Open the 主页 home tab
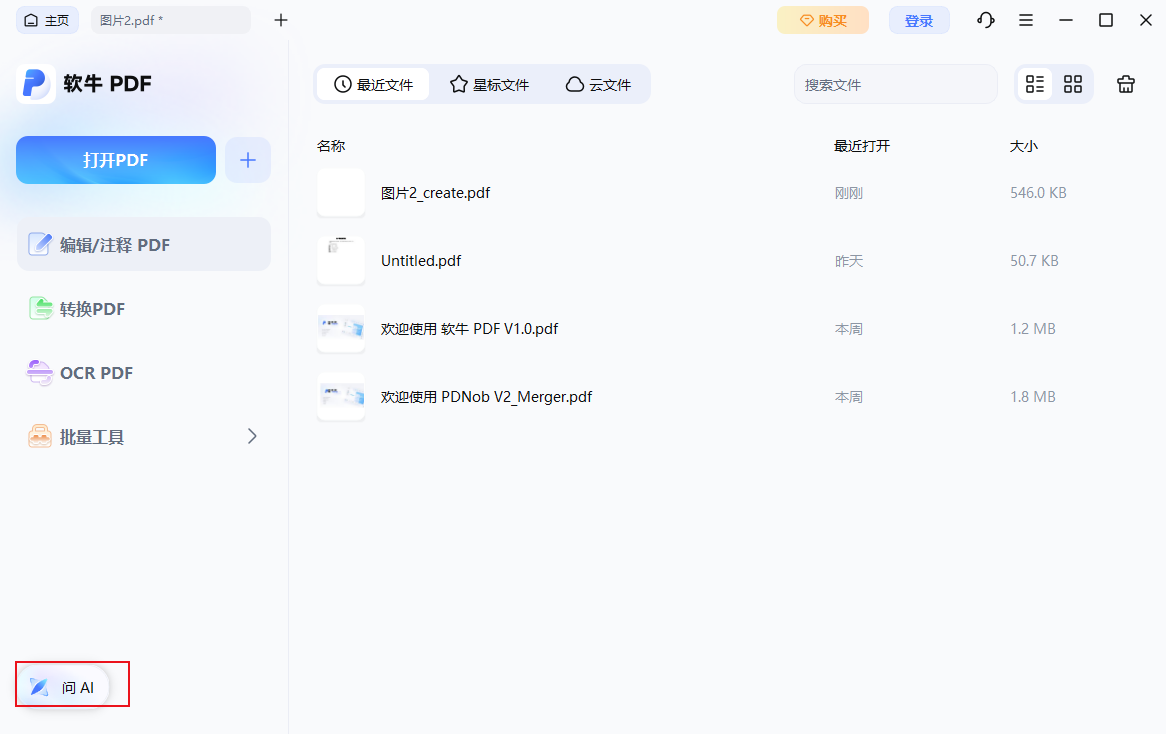This screenshot has height=734, width=1166. (x=47, y=20)
